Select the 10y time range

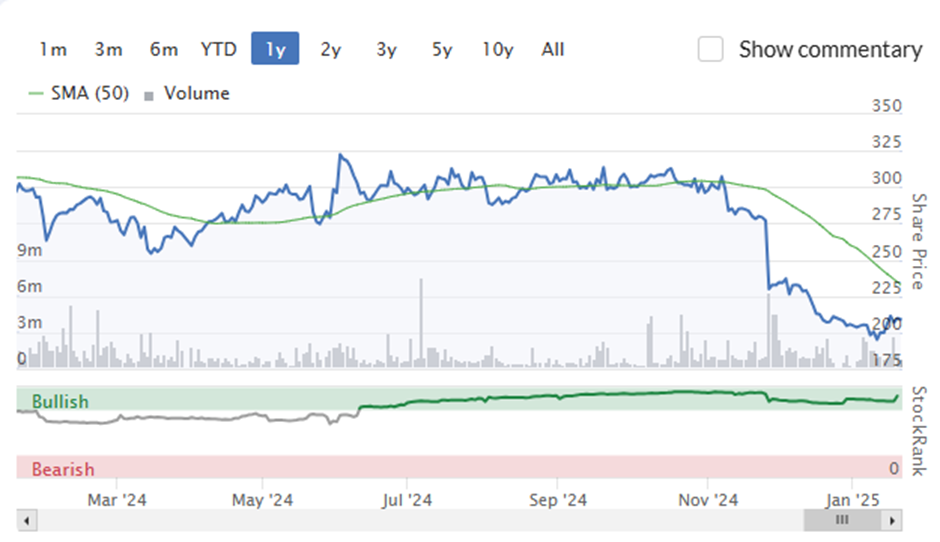click(x=498, y=49)
